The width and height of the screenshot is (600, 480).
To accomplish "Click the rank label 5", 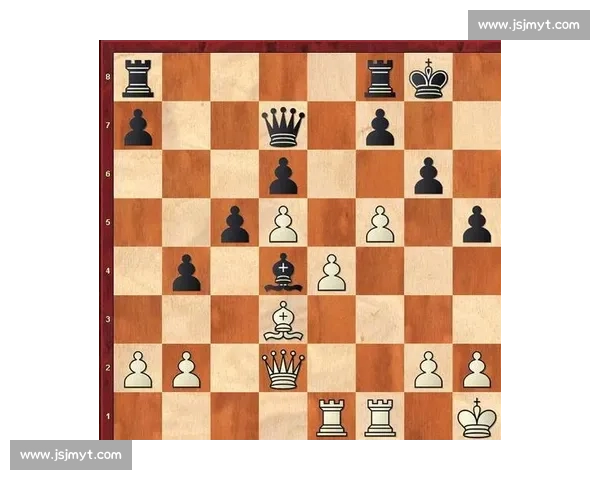I will click(x=108, y=222).
